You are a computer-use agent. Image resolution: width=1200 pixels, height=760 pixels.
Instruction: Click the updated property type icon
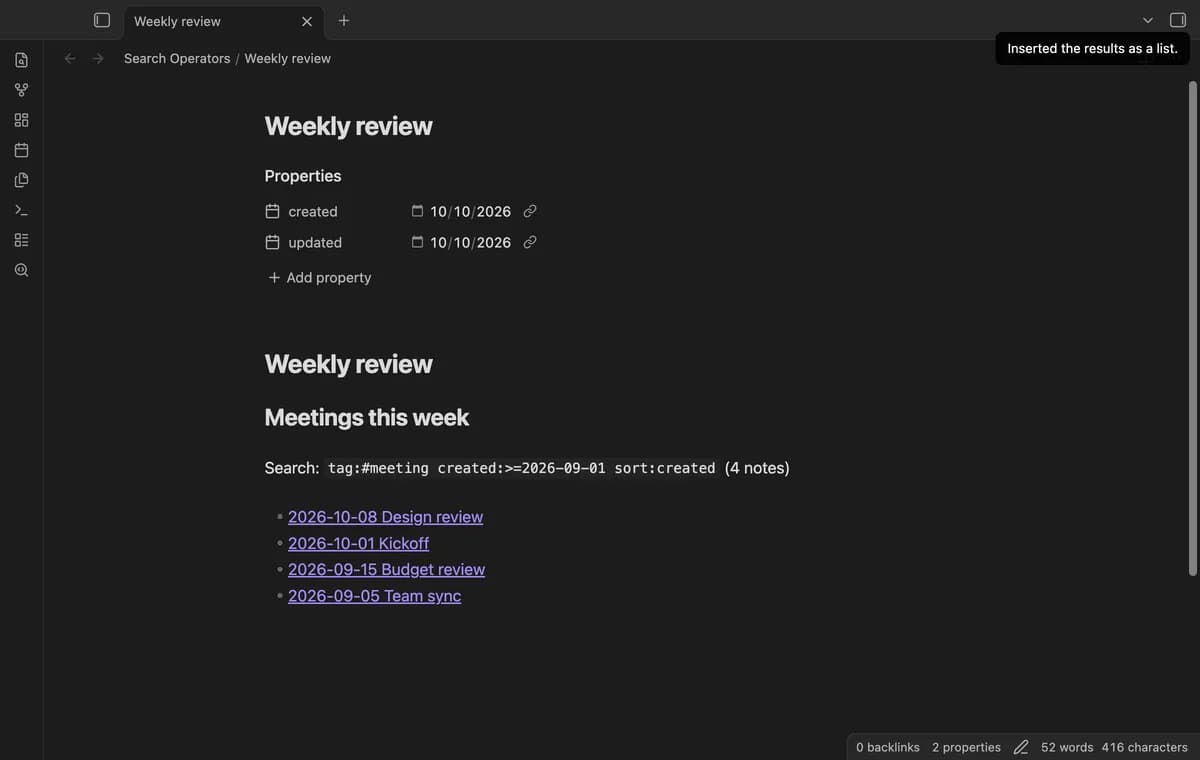[272, 242]
